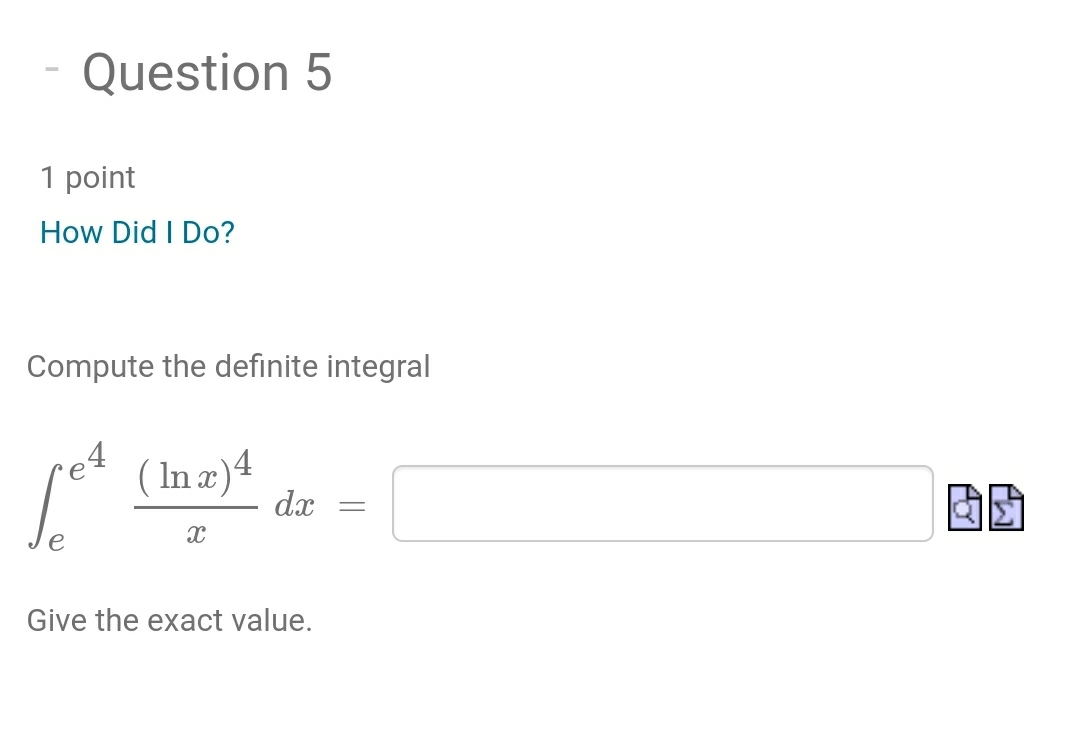Click the Compute the definite integral text
Viewport: 1078px width, 736px height.
point(229,366)
